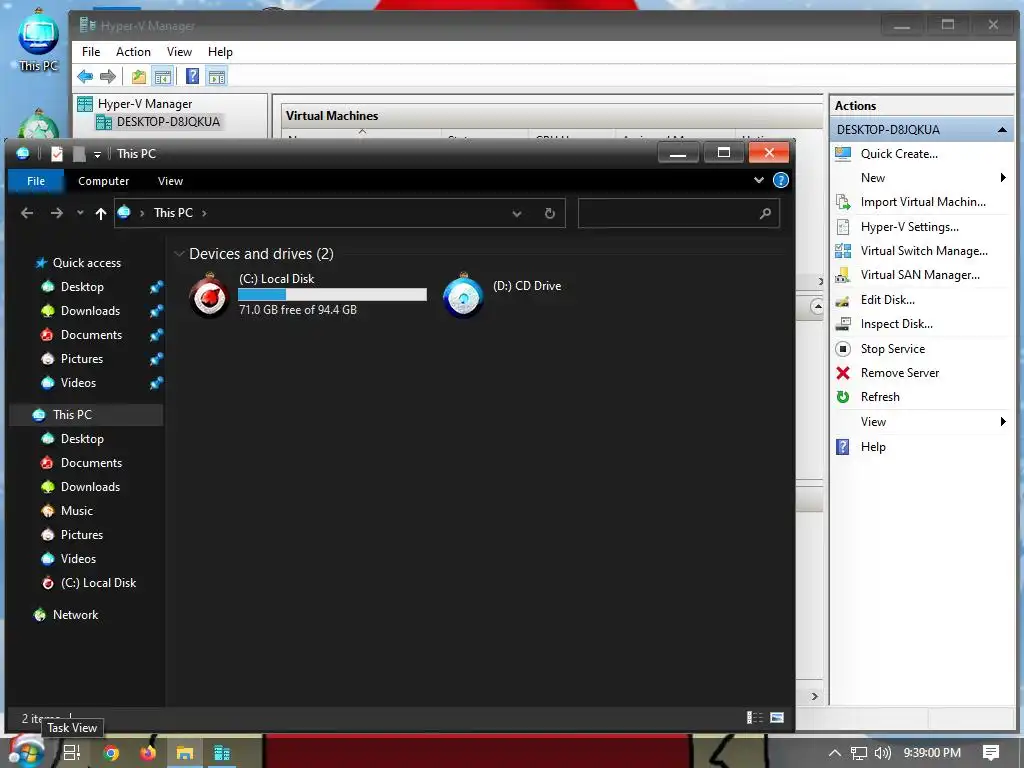Screen dimensions: 1024x768
Task: Expand the ribbon with the chevron
Action: point(758,180)
